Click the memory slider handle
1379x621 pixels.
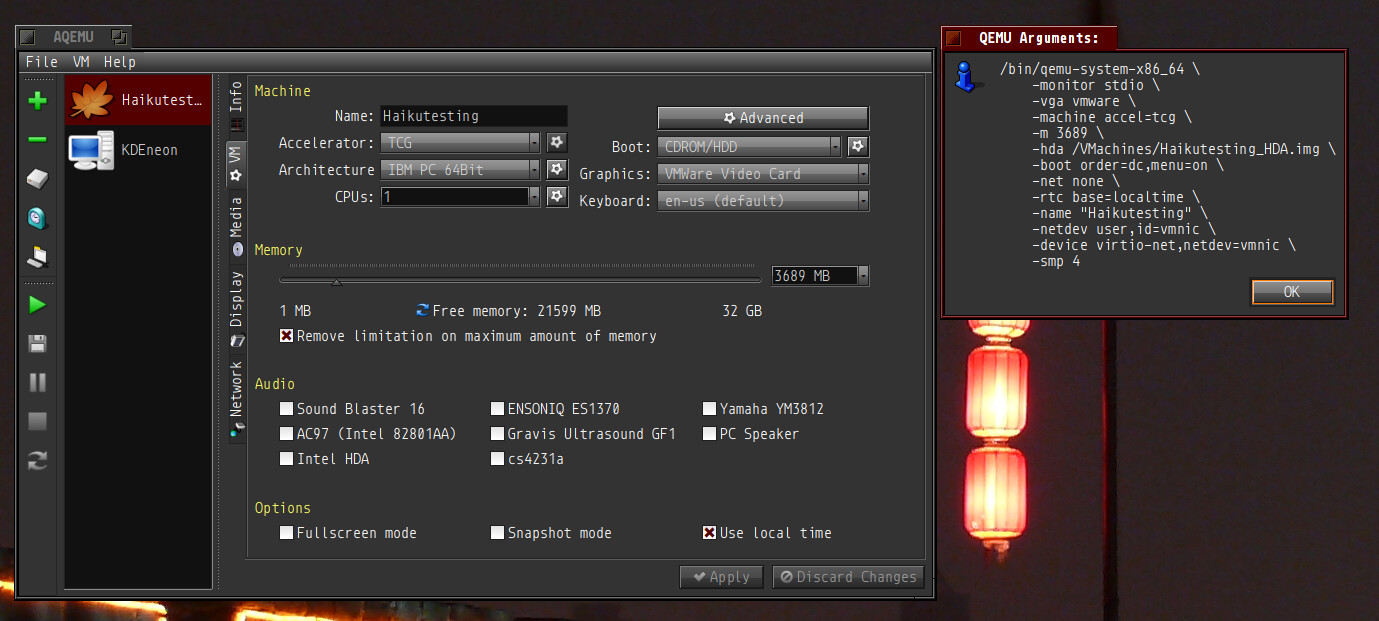pyautogui.click(x=336, y=282)
